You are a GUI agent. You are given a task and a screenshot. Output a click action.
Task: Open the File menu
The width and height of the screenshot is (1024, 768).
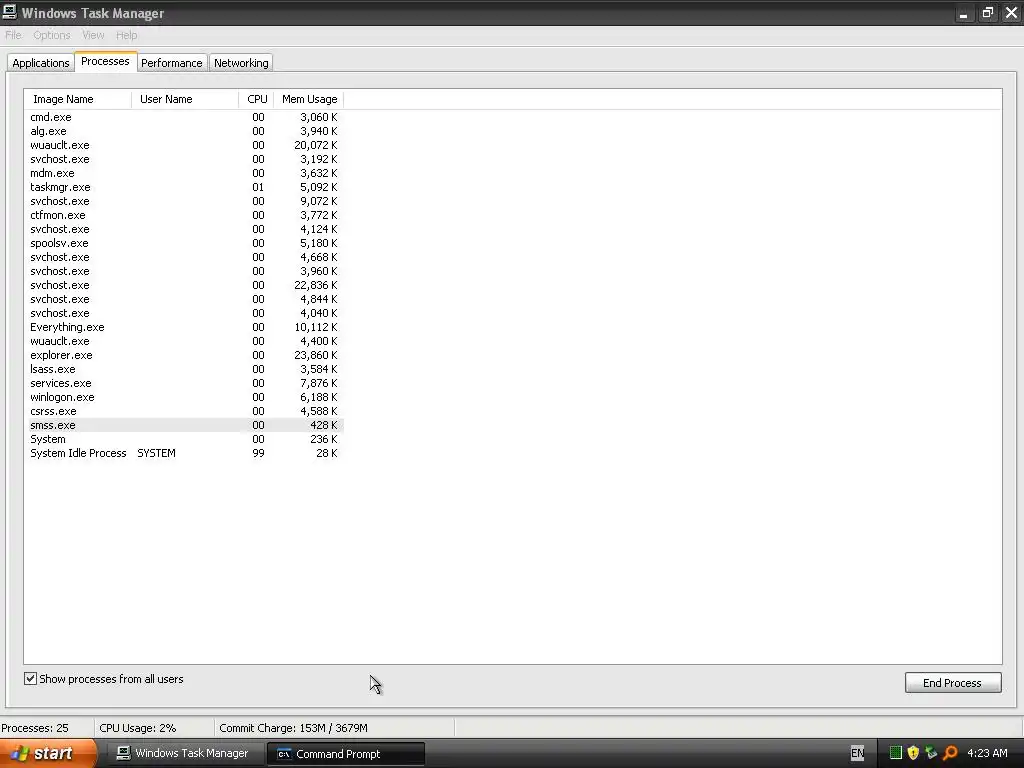pyautogui.click(x=13, y=35)
